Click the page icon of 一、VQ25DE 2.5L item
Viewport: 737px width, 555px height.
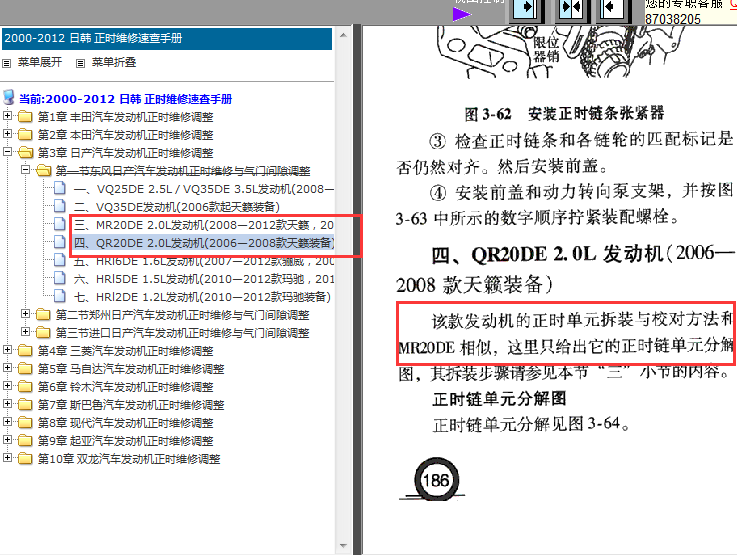(60, 188)
